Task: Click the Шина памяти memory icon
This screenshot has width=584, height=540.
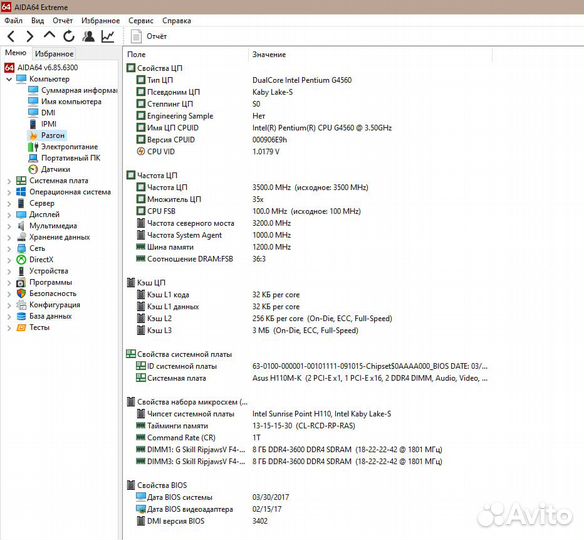Action: point(141,247)
